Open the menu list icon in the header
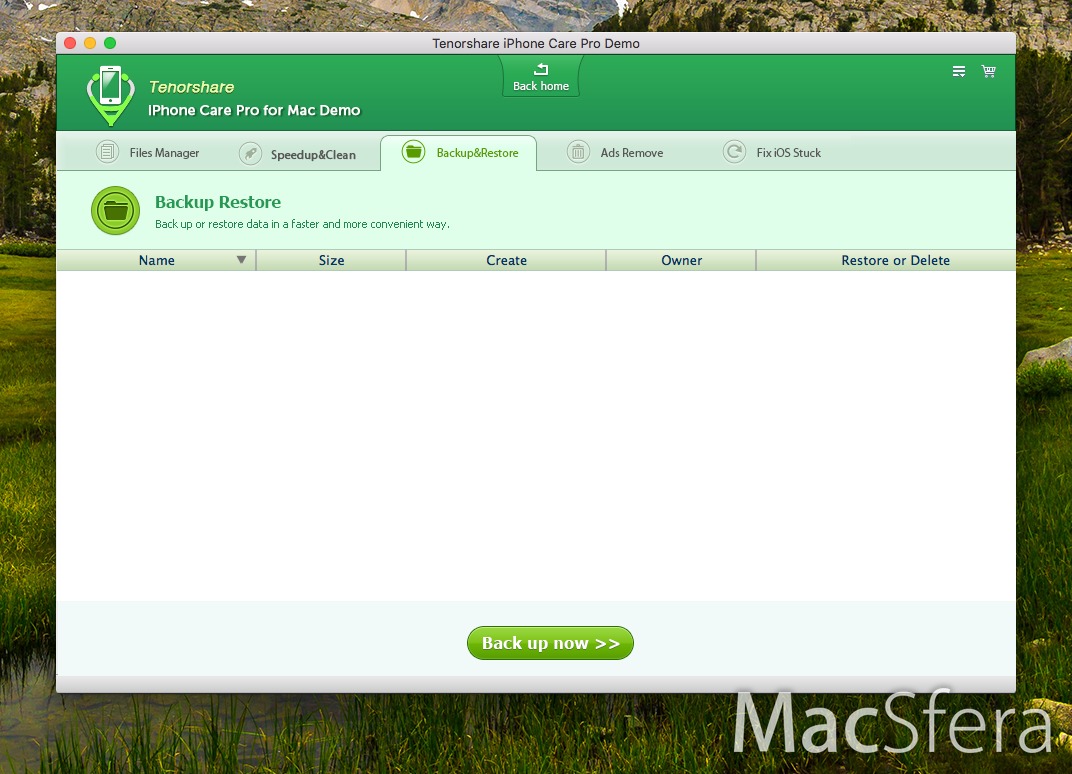The height and width of the screenshot is (774, 1072). coord(959,71)
